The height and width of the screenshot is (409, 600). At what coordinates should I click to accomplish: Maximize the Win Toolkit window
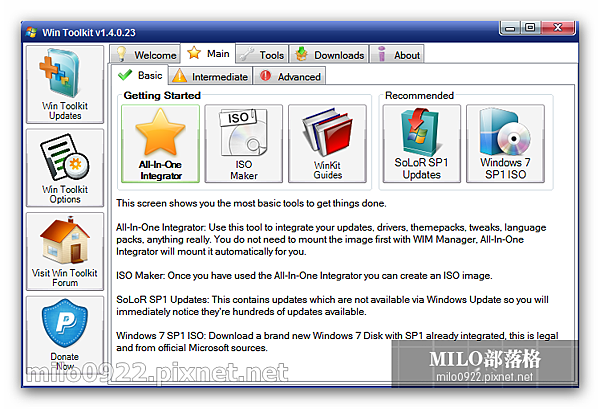point(530,28)
